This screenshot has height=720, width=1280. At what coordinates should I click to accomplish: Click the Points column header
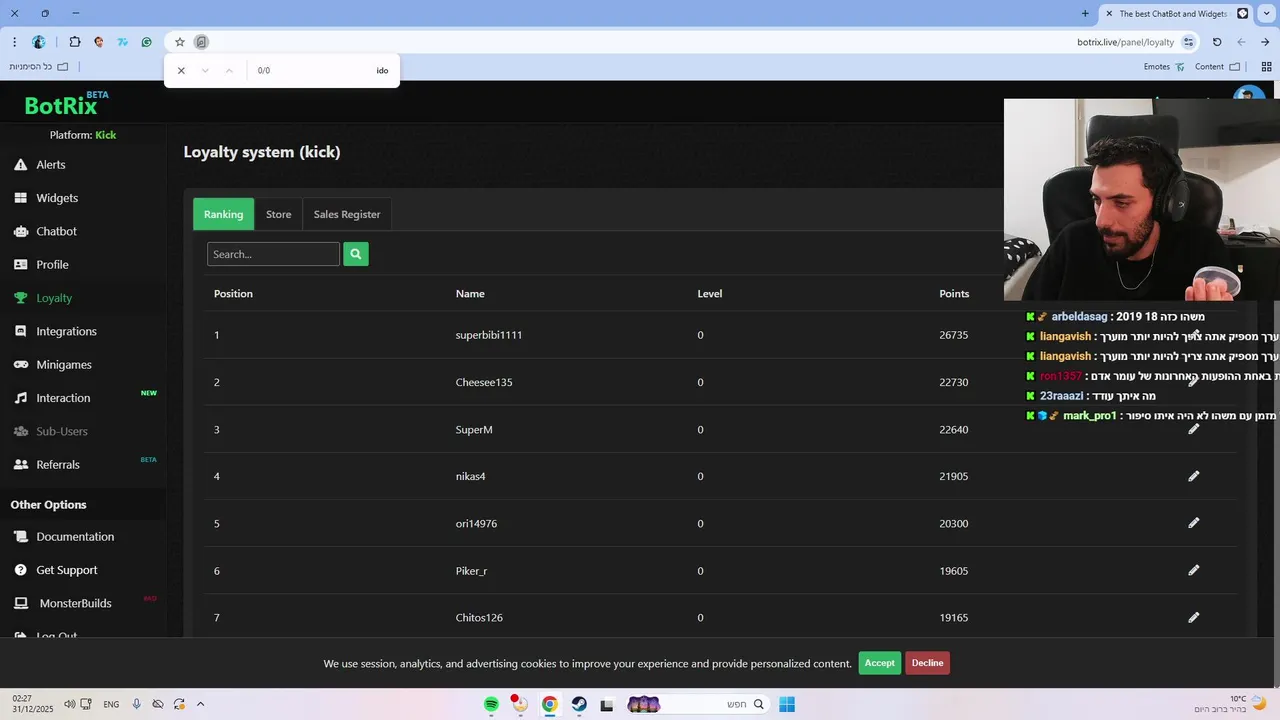click(954, 294)
